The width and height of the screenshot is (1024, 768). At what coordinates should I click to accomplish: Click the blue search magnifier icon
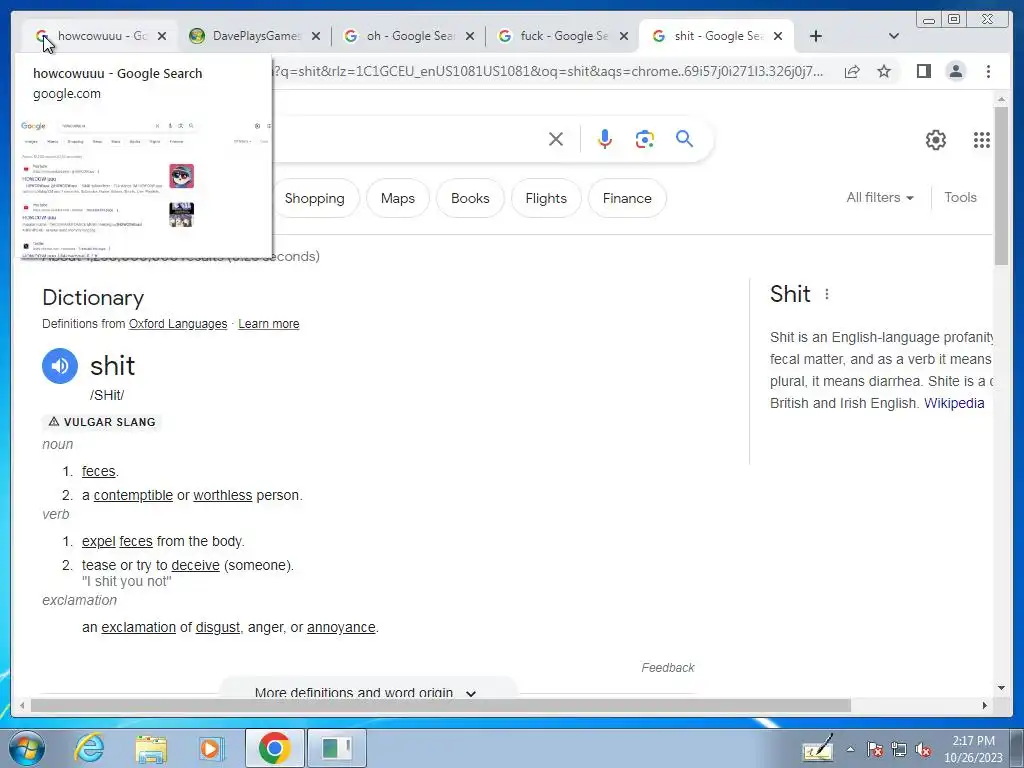pos(684,138)
